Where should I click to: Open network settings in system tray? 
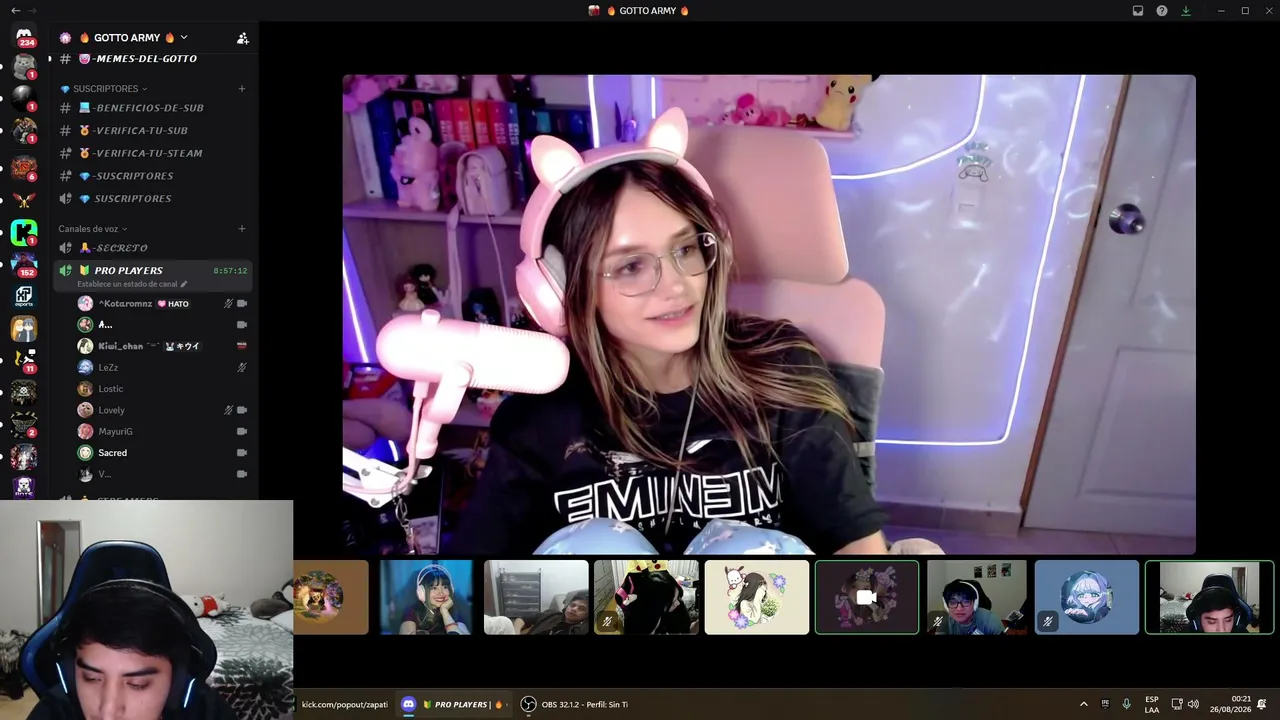pos(1177,705)
